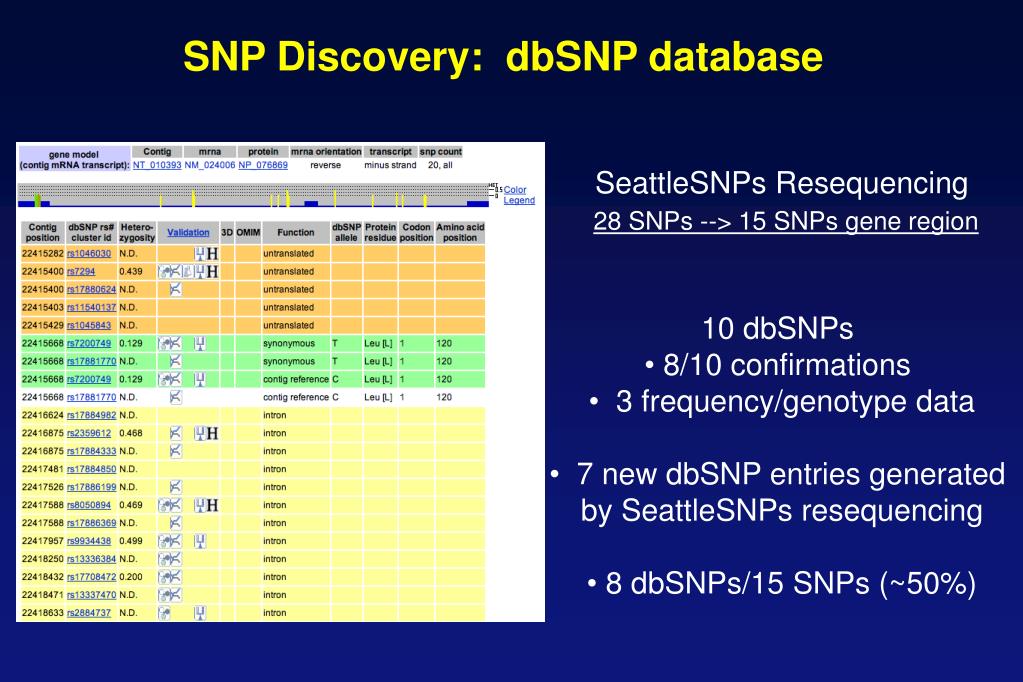This screenshot has height=682, width=1023.
Task: Click the HapMap H icon in rs1046030 row
Action: pos(212,253)
